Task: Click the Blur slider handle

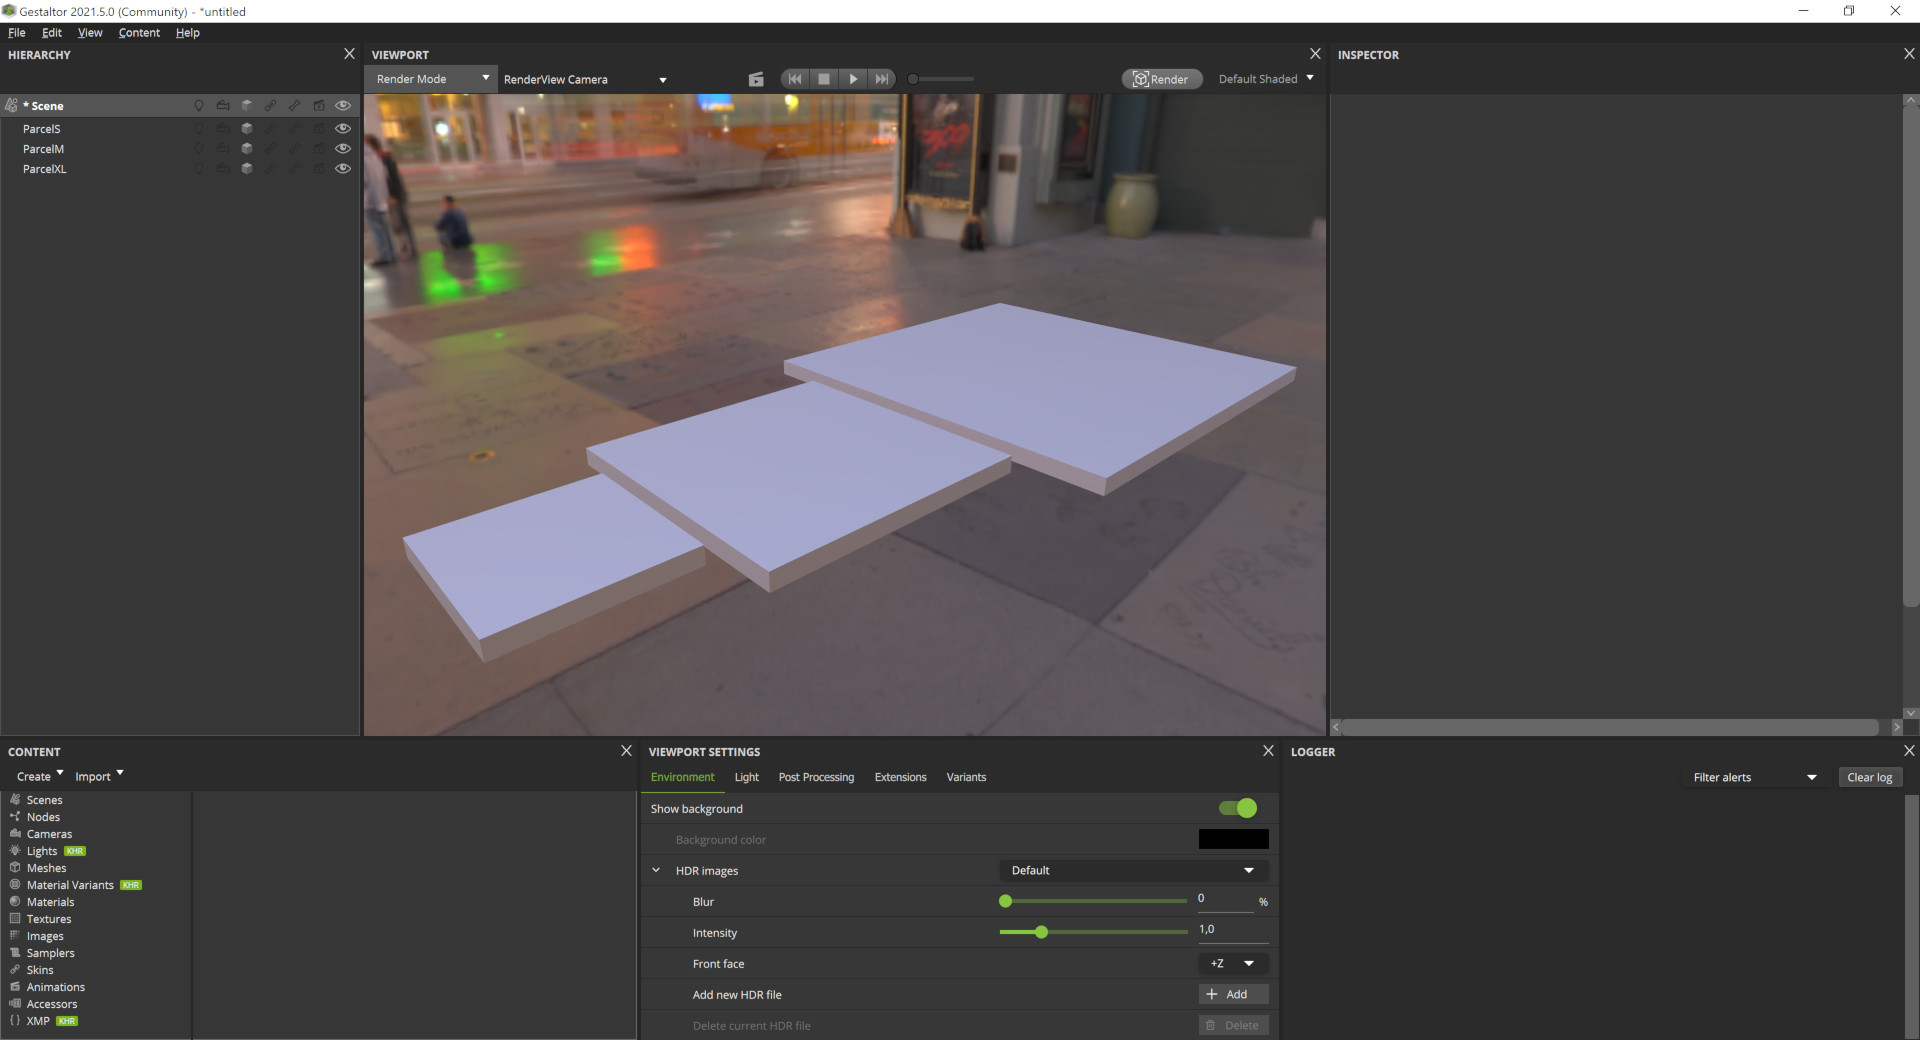Action: 1005,901
